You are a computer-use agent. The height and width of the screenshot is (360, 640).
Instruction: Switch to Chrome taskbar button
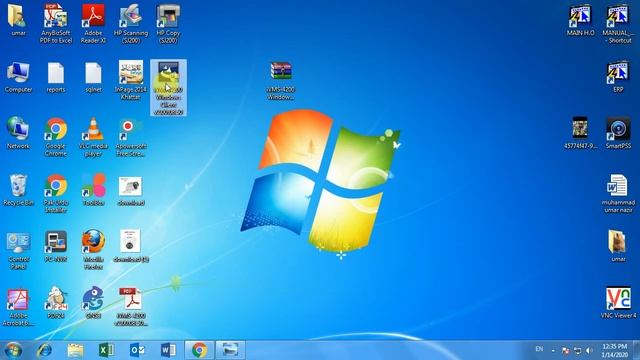pyautogui.click(x=199, y=350)
